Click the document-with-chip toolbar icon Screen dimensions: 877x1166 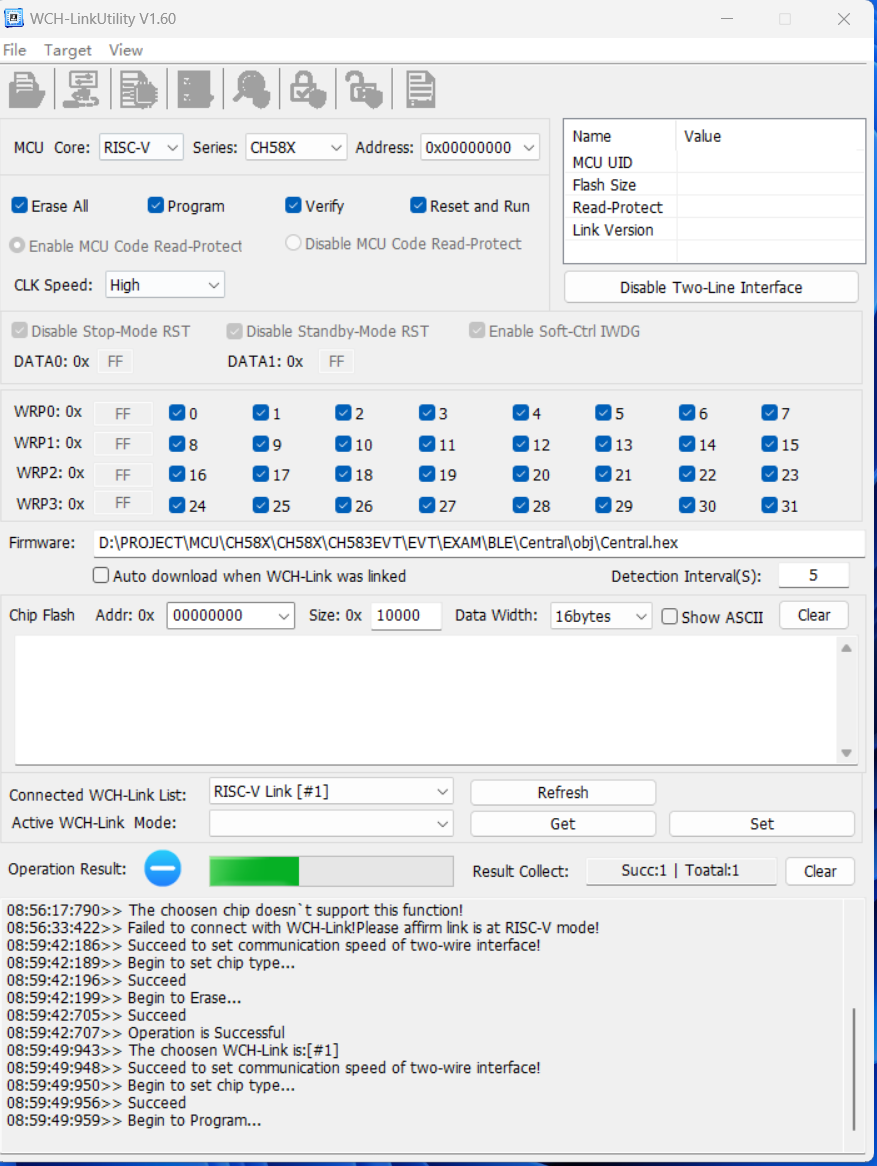[138, 90]
